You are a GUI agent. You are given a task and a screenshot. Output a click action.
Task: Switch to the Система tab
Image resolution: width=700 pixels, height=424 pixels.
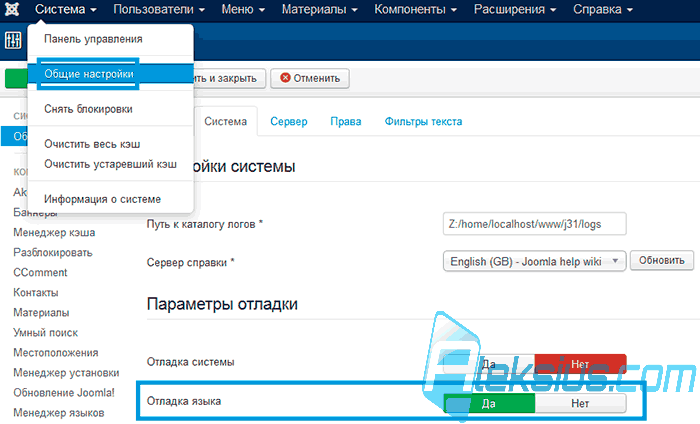(225, 121)
